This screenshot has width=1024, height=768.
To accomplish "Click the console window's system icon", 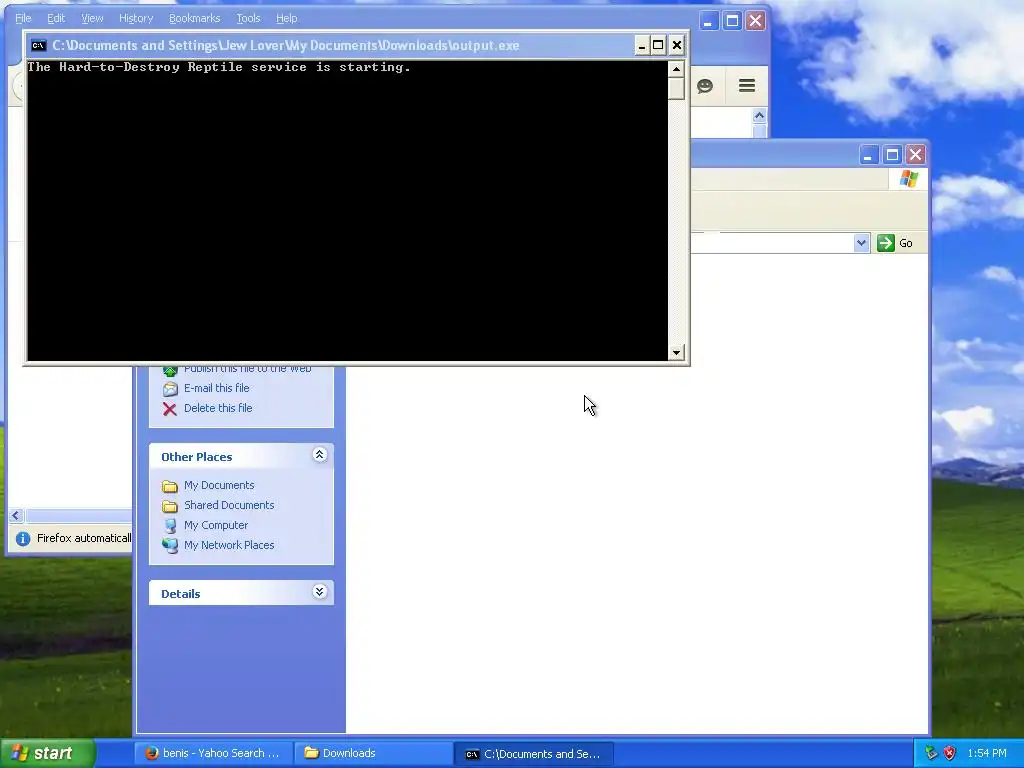I will pos(39,45).
